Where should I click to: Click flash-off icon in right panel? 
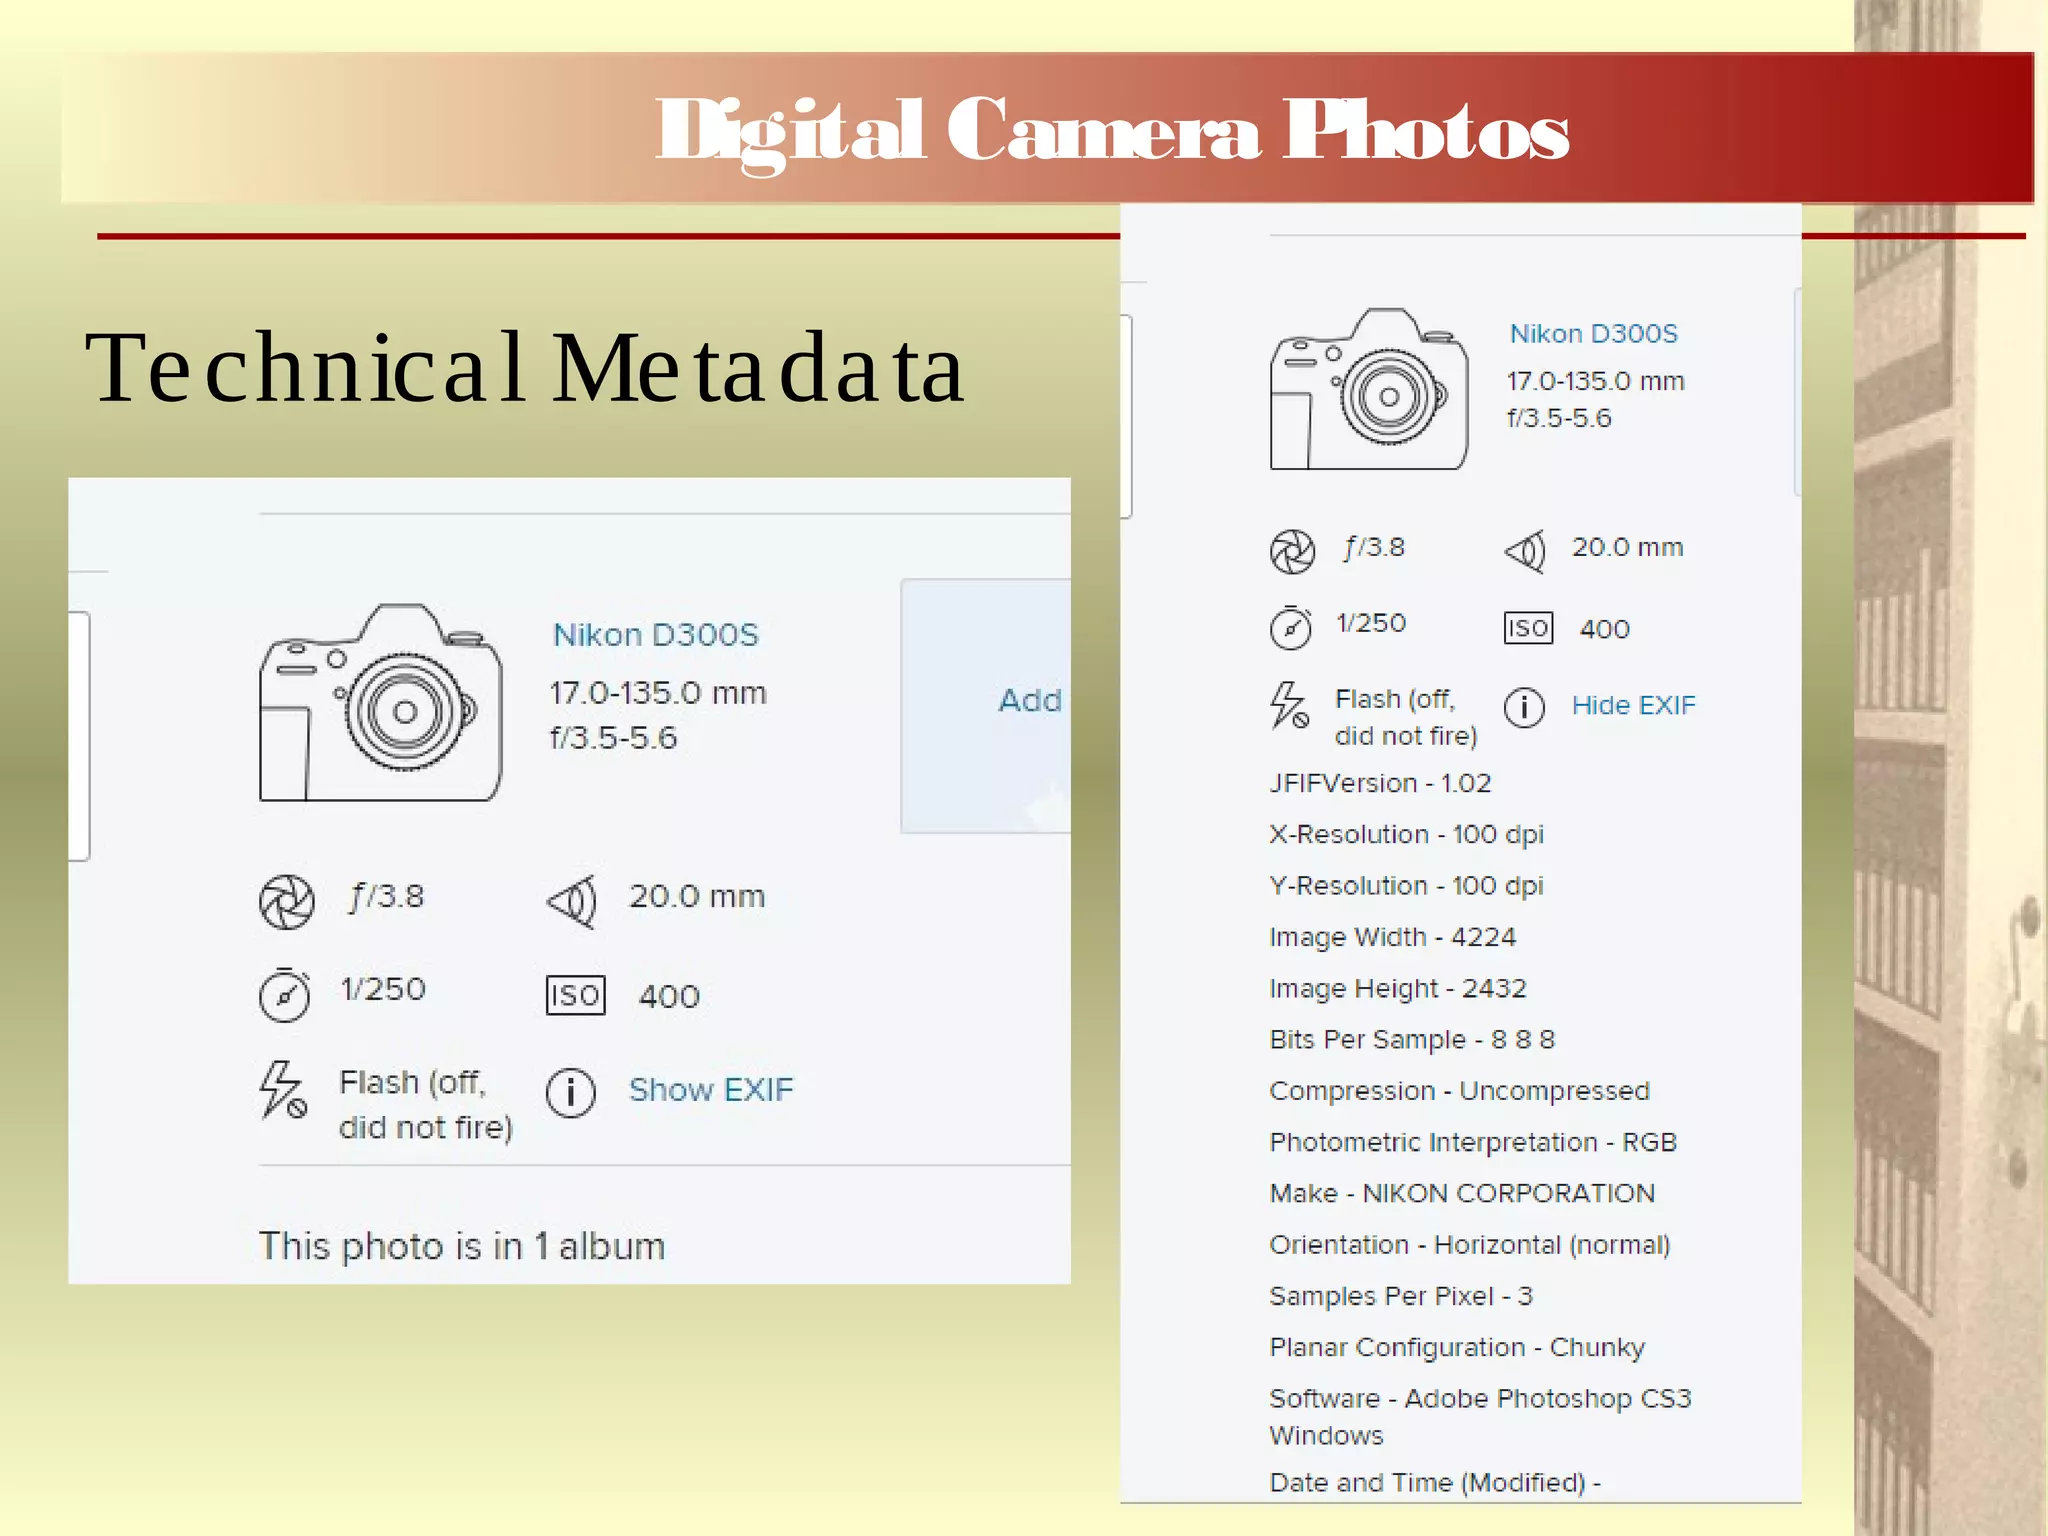(x=1289, y=705)
